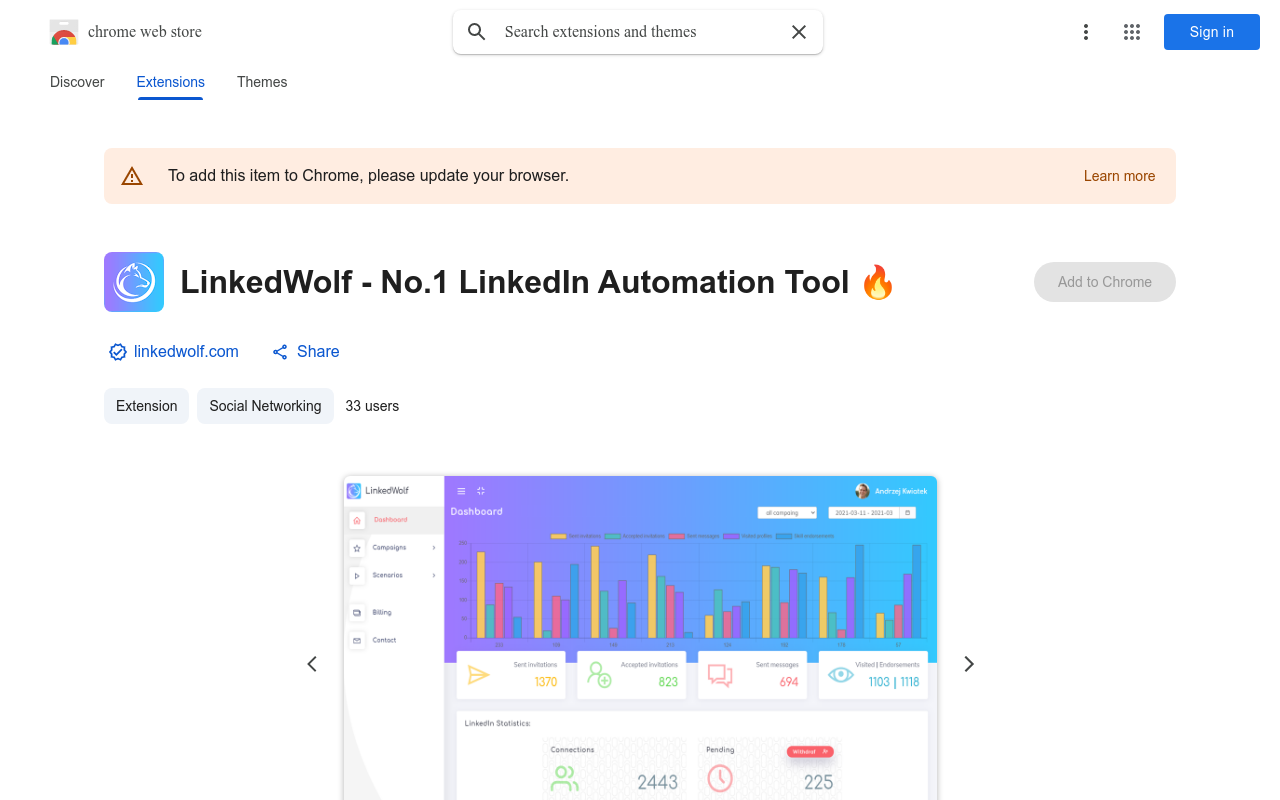1280x800 pixels.
Task: Show the previous screenshot with left arrow
Action: [312, 664]
